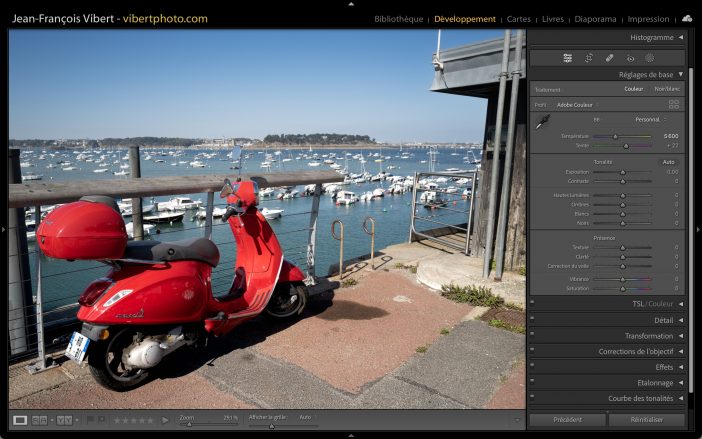Open the Masking tool
The image size is (702, 439).
pos(649,58)
